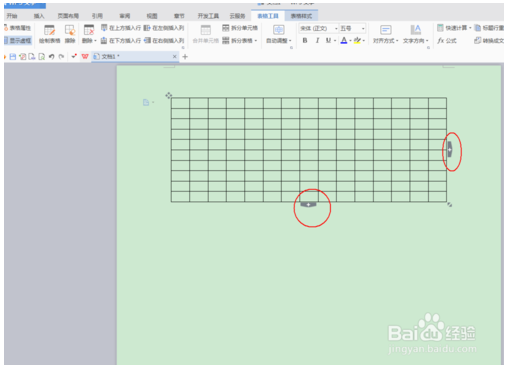Click the page icon in left margin

[146, 102]
